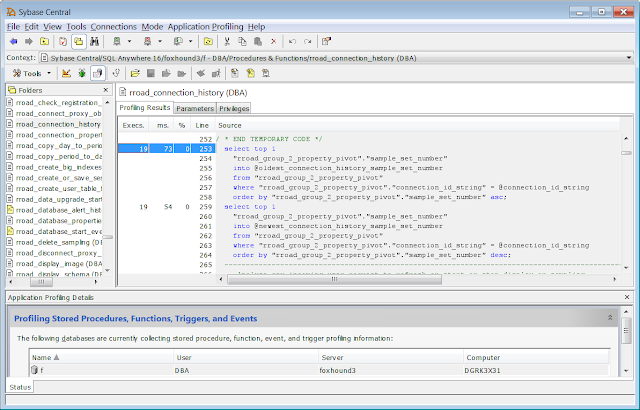Close the Application Profiling Details panel
This screenshot has width=640, height=410.
point(627,297)
